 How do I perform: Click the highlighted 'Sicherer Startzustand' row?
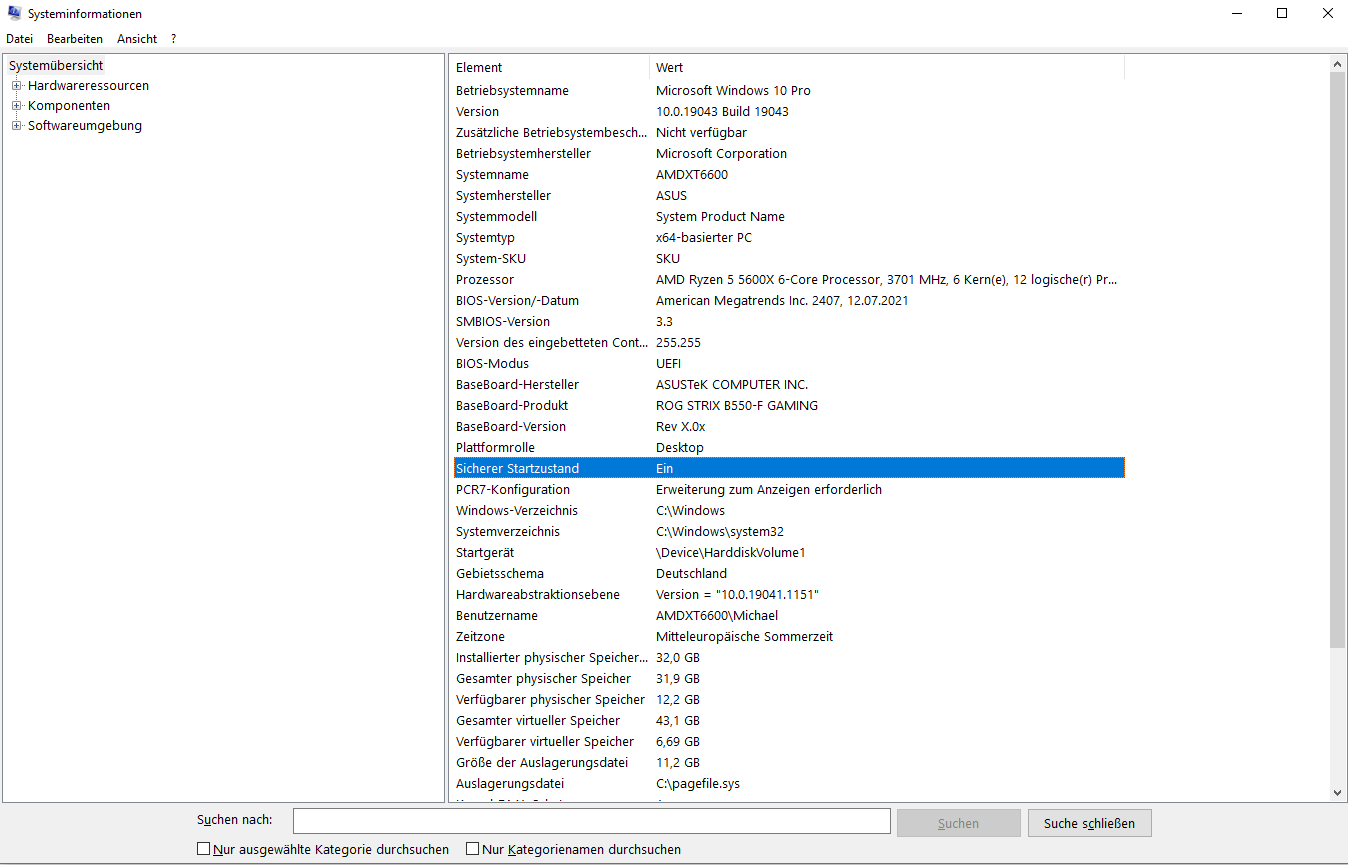[789, 468]
